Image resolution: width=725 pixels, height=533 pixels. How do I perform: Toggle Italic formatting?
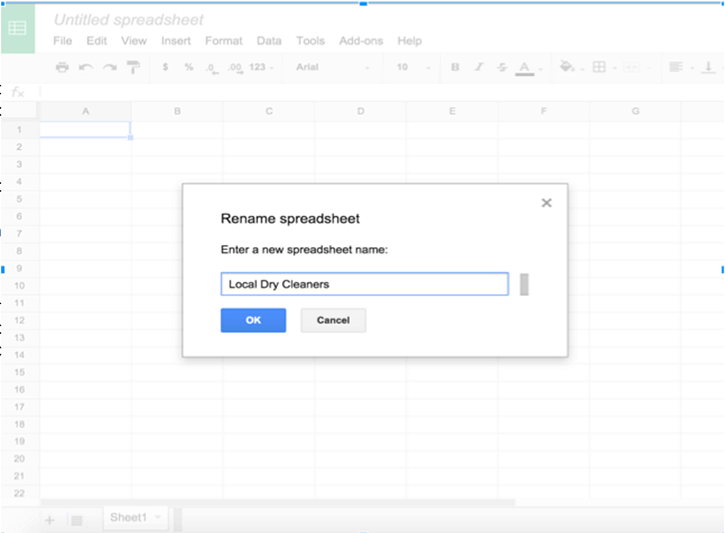(479, 67)
